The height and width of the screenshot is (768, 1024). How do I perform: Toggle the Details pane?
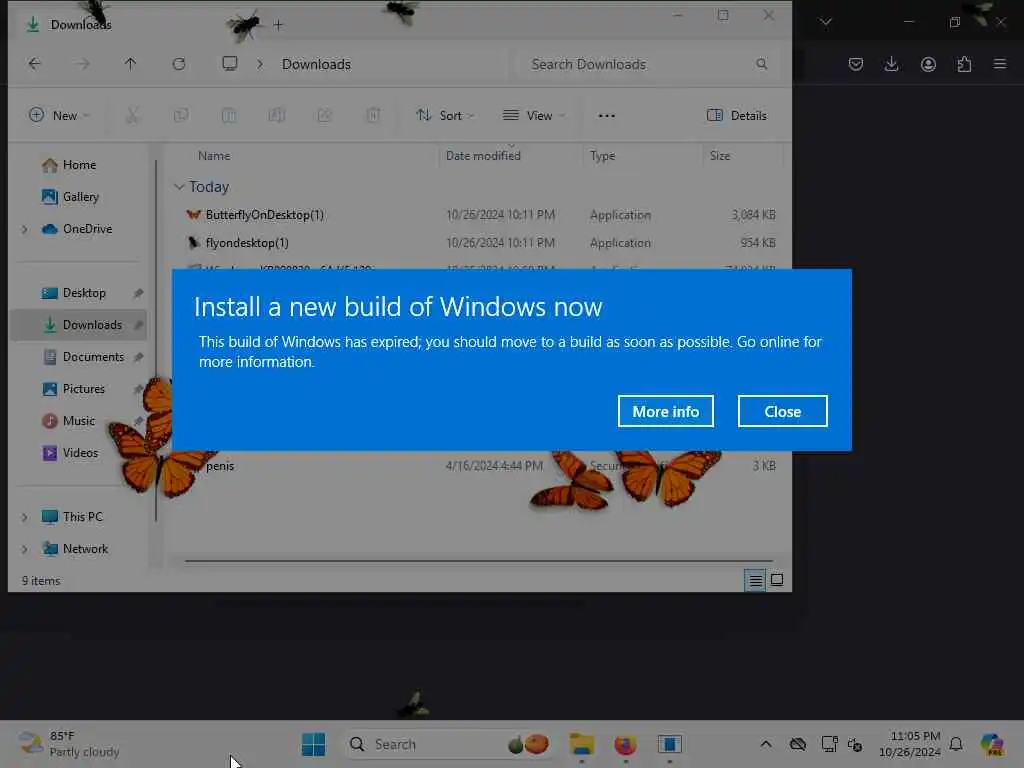pos(737,116)
